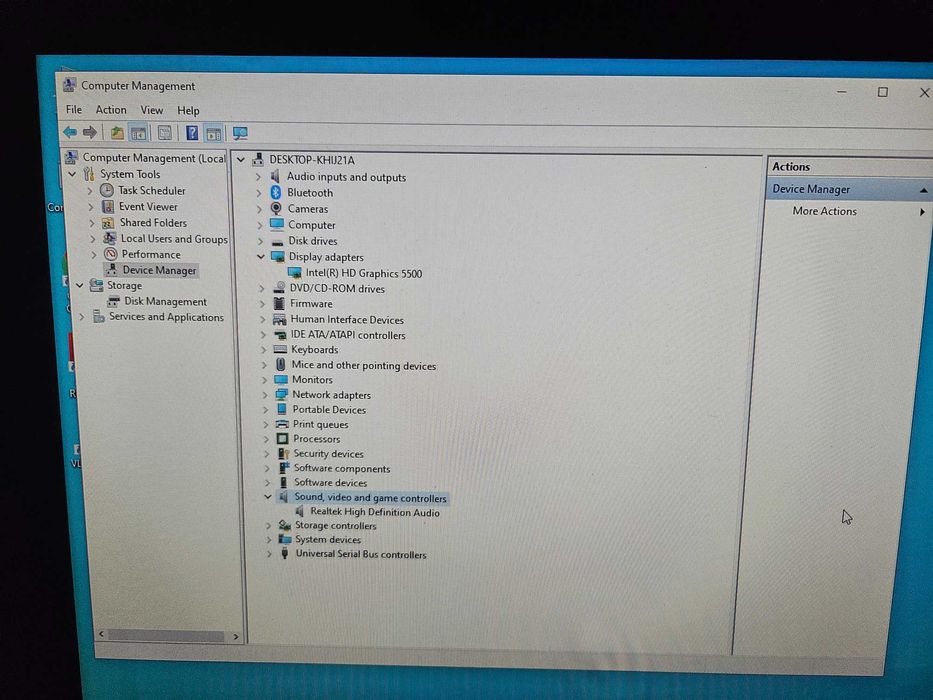This screenshot has height=700, width=933.
Task: Click the Universal Serial Bus controllers icon
Action: (x=285, y=554)
